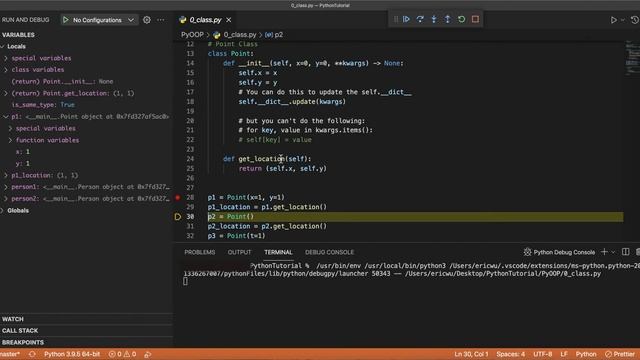The width and height of the screenshot is (640, 360).
Task: Click the Prettier status bar item
Action: pos(620,354)
